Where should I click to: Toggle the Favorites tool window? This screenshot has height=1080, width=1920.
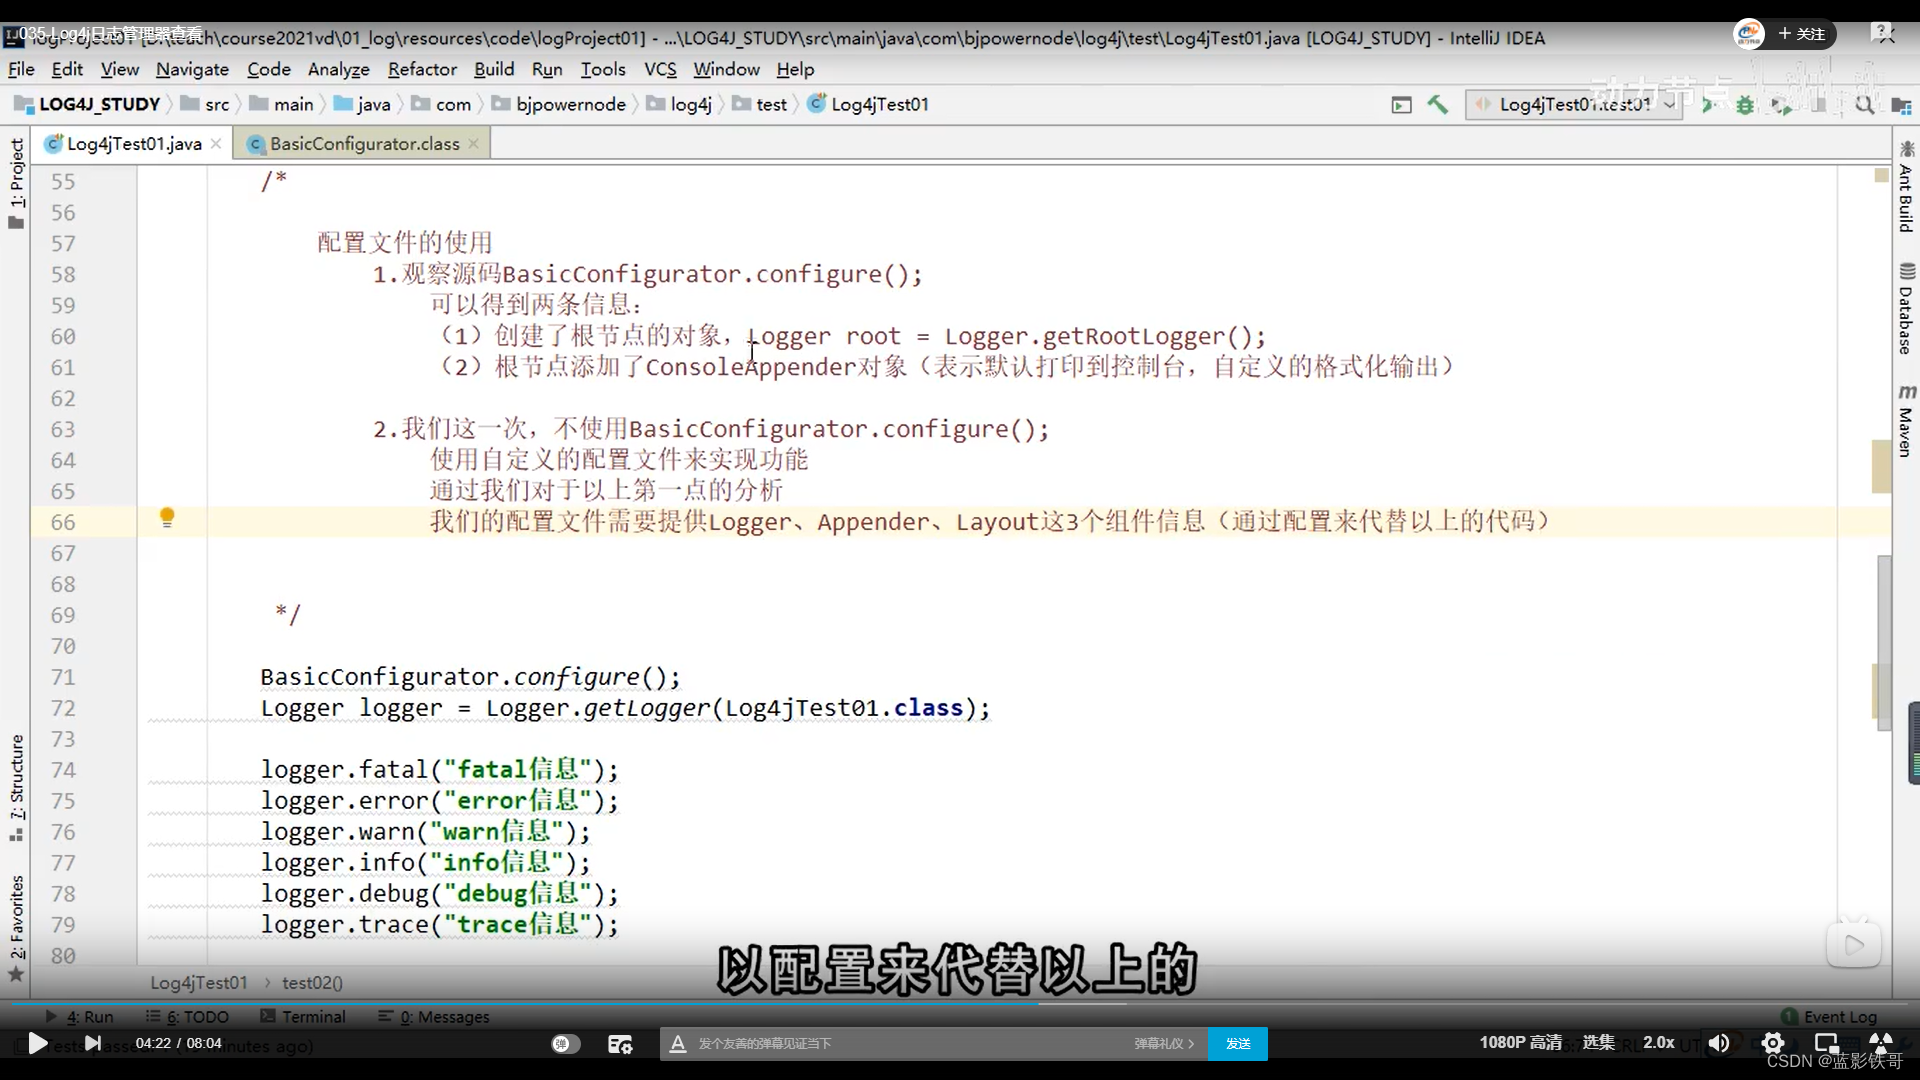pos(16,927)
